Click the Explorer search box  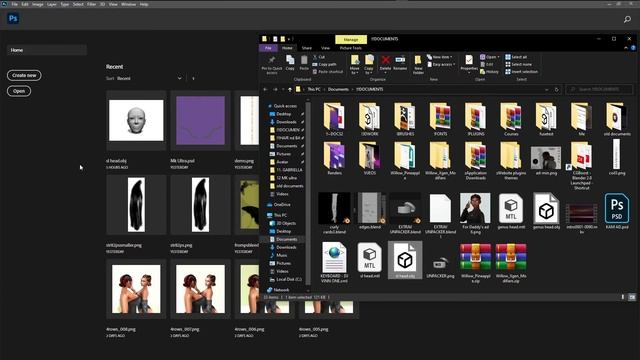tap(599, 89)
